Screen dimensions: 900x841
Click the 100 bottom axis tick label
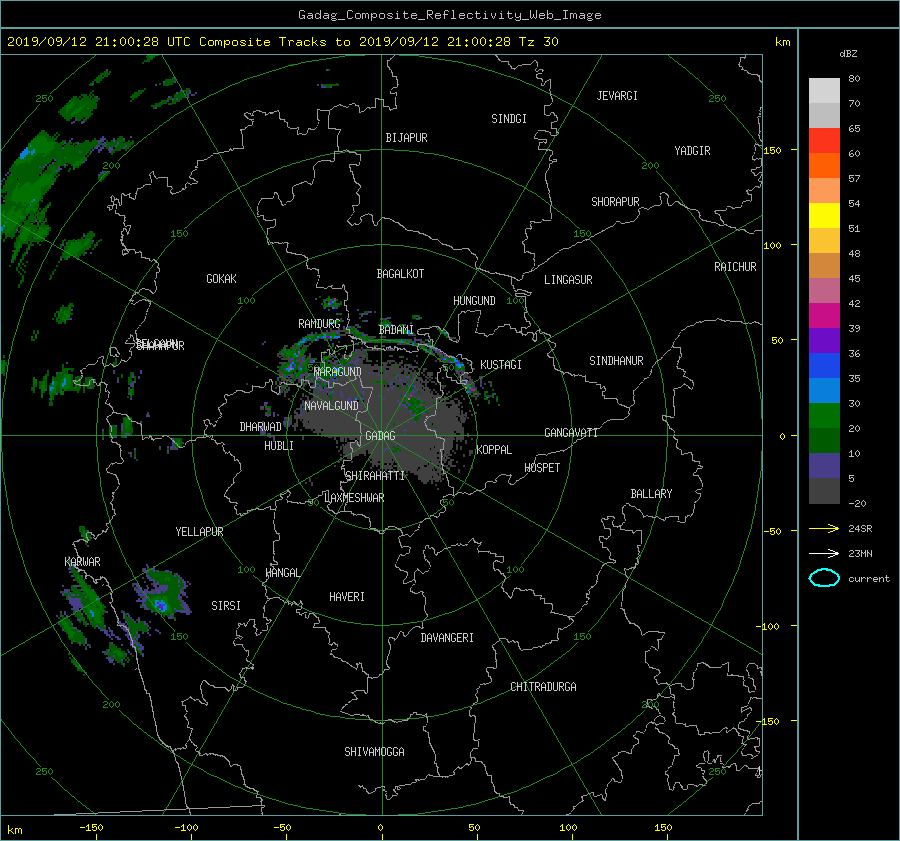point(568,828)
